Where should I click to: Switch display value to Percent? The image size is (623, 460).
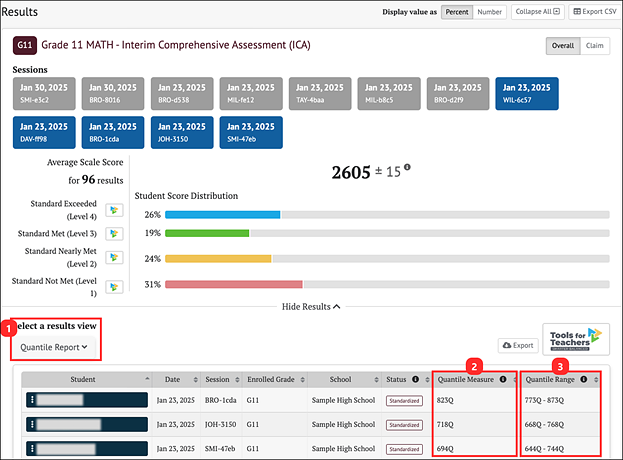tap(457, 12)
